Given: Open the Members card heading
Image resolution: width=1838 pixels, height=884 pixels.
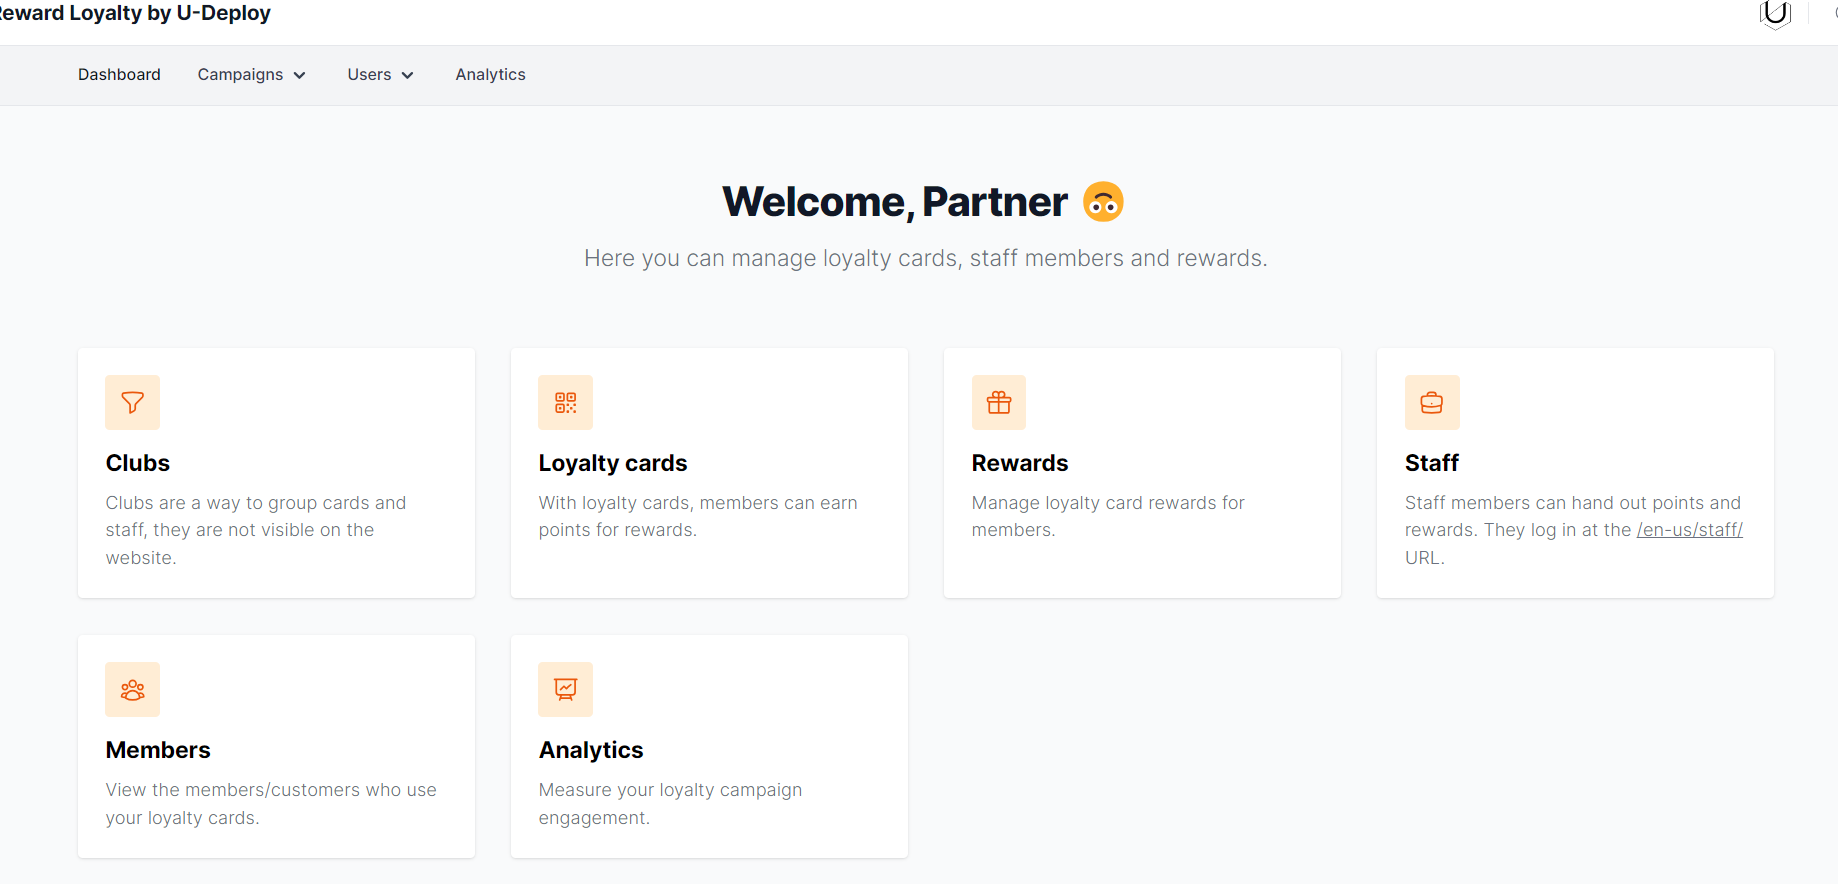Looking at the screenshot, I should (x=158, y=750).
